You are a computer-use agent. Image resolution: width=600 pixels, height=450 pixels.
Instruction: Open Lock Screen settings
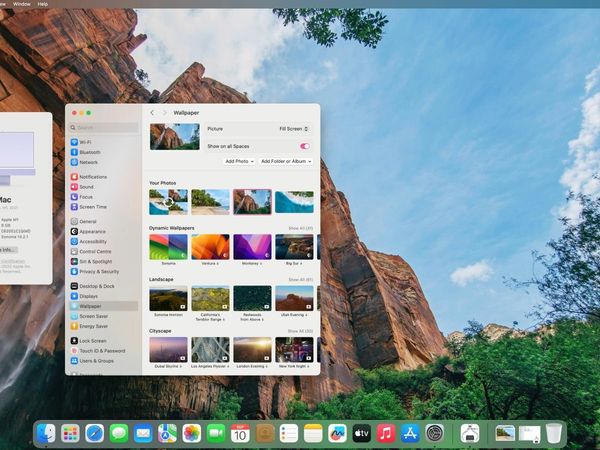pos(88,341)
